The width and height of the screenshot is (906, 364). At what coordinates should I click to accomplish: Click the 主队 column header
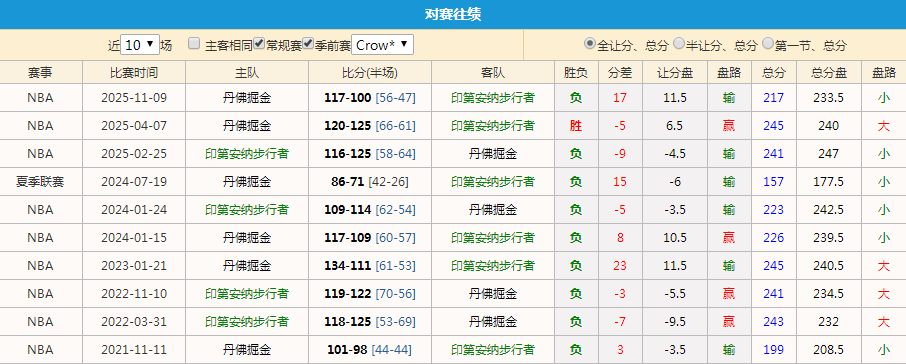[x=247, y=73]
